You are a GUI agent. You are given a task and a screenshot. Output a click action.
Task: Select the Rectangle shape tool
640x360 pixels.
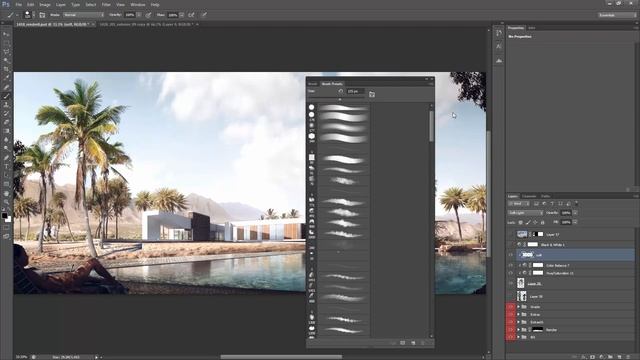click(6, 184)
